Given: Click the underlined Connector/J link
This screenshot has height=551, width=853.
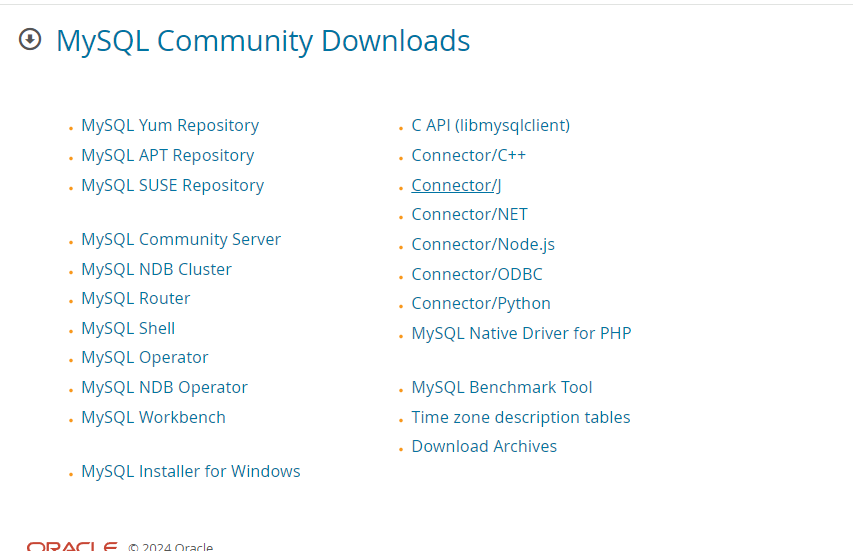Looking at the screenshot, I should tap(456, 185).
